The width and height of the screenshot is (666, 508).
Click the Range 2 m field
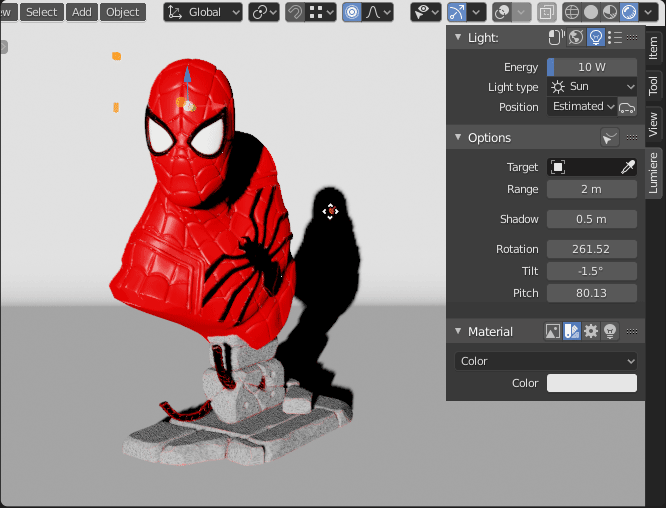(x=592, y=189)
